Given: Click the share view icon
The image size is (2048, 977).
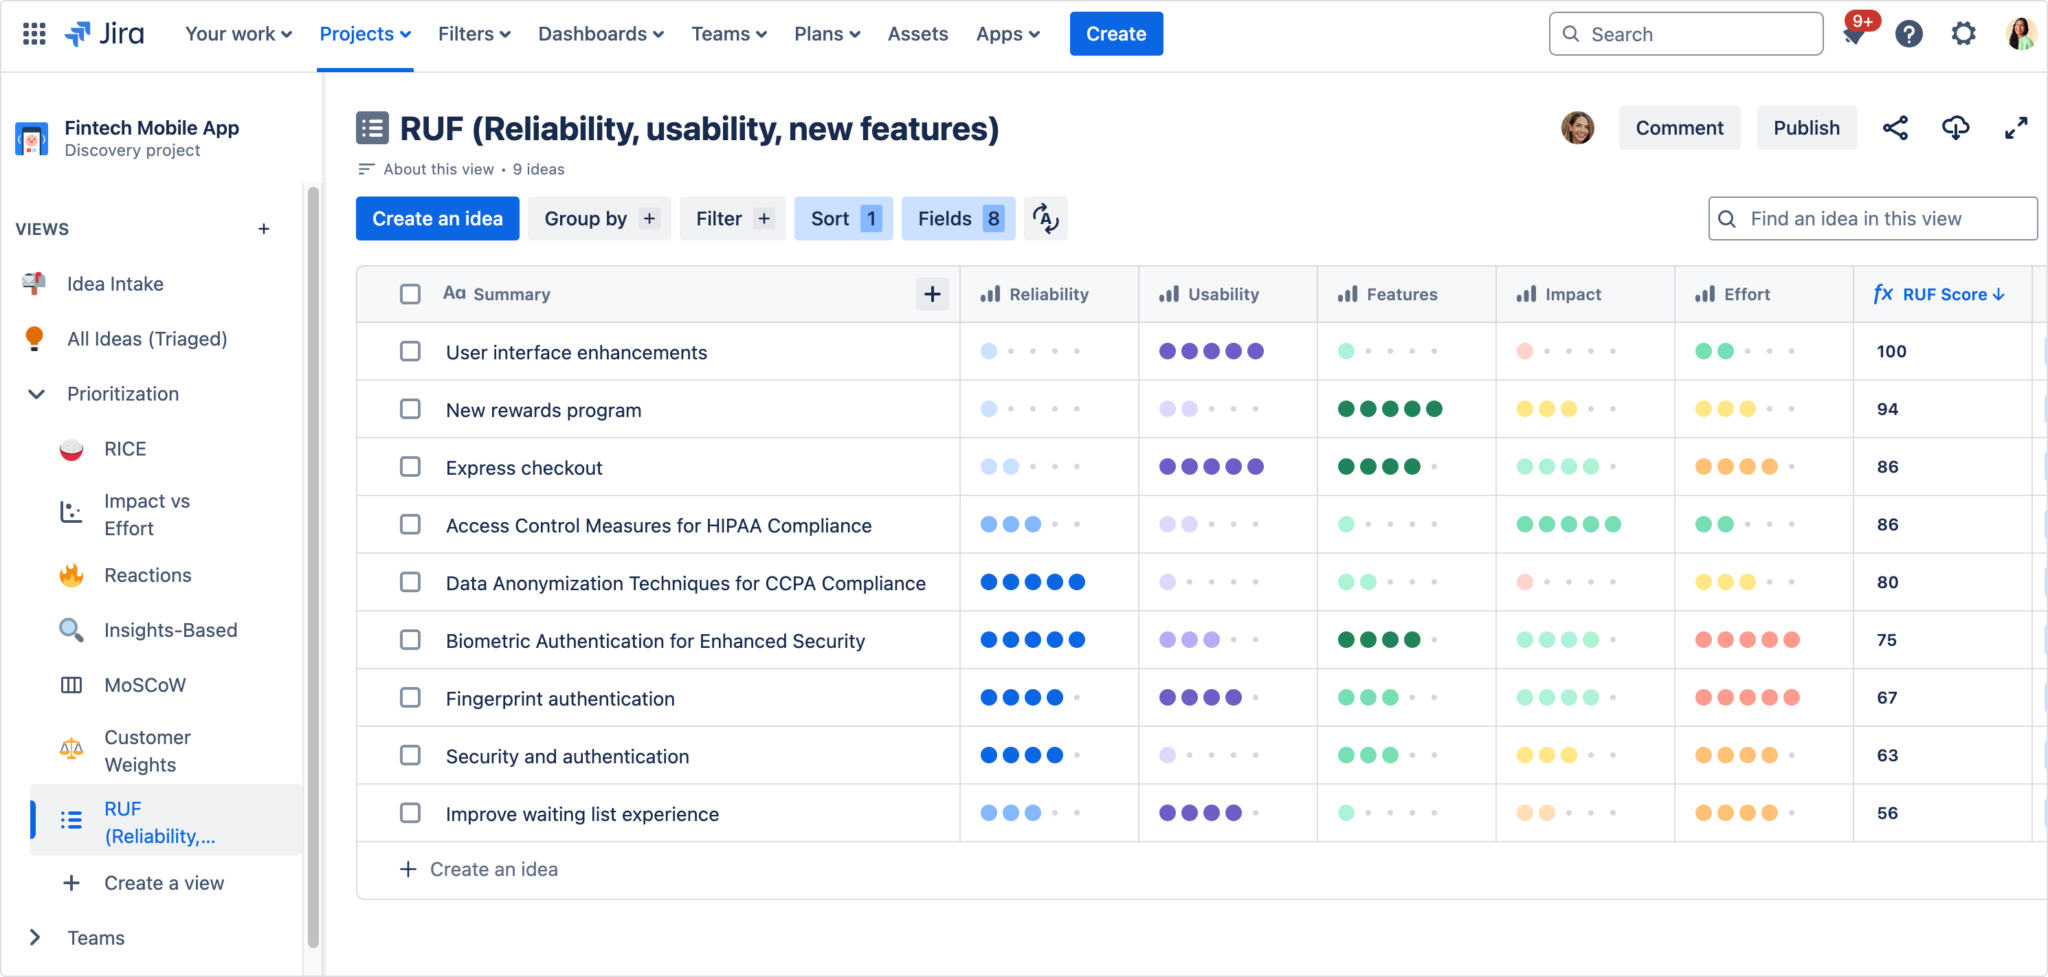Looking at the screenshot, I should 1895,128.
